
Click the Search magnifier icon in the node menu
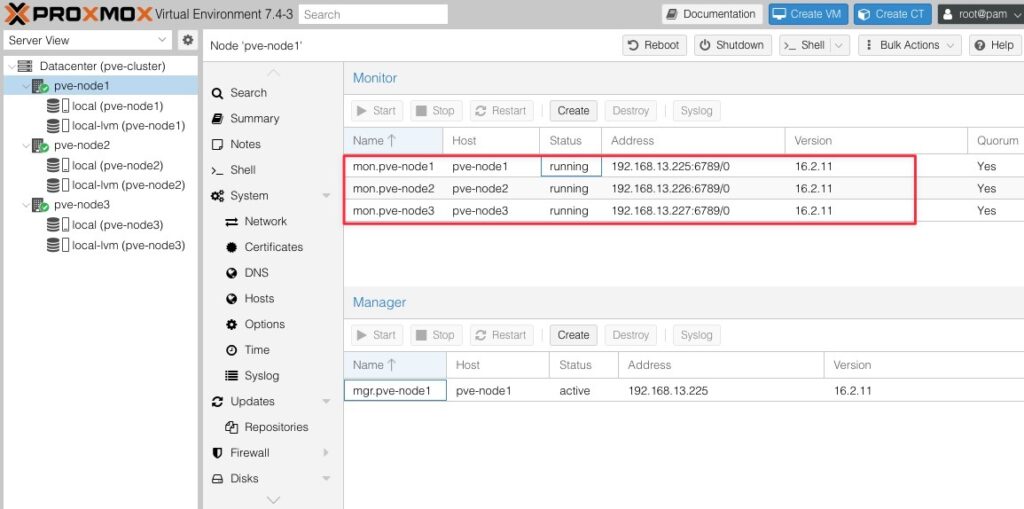(x=217, y=93)
